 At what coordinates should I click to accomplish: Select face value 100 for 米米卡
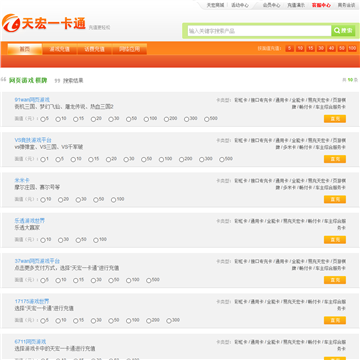[113, 200]
